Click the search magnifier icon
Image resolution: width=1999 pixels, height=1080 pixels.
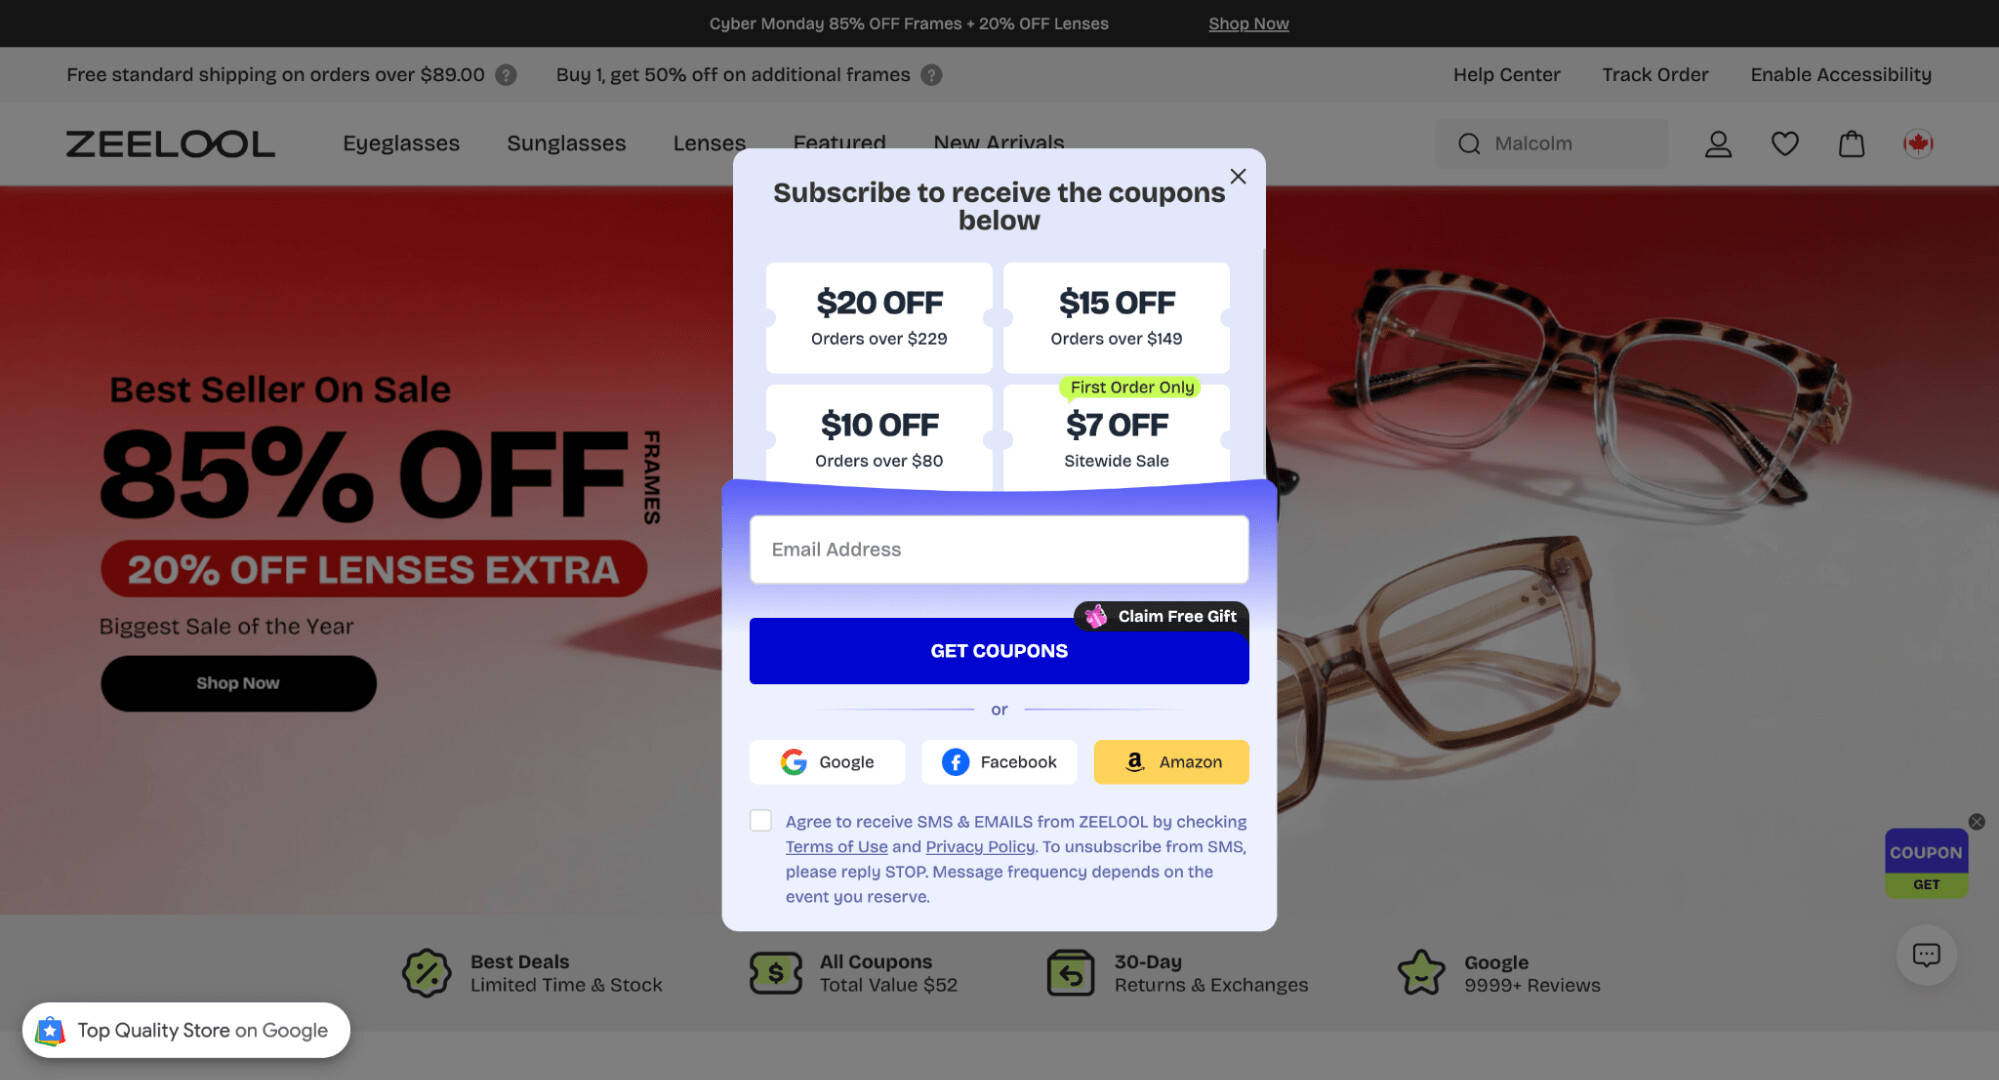[x=1469, y=144]
